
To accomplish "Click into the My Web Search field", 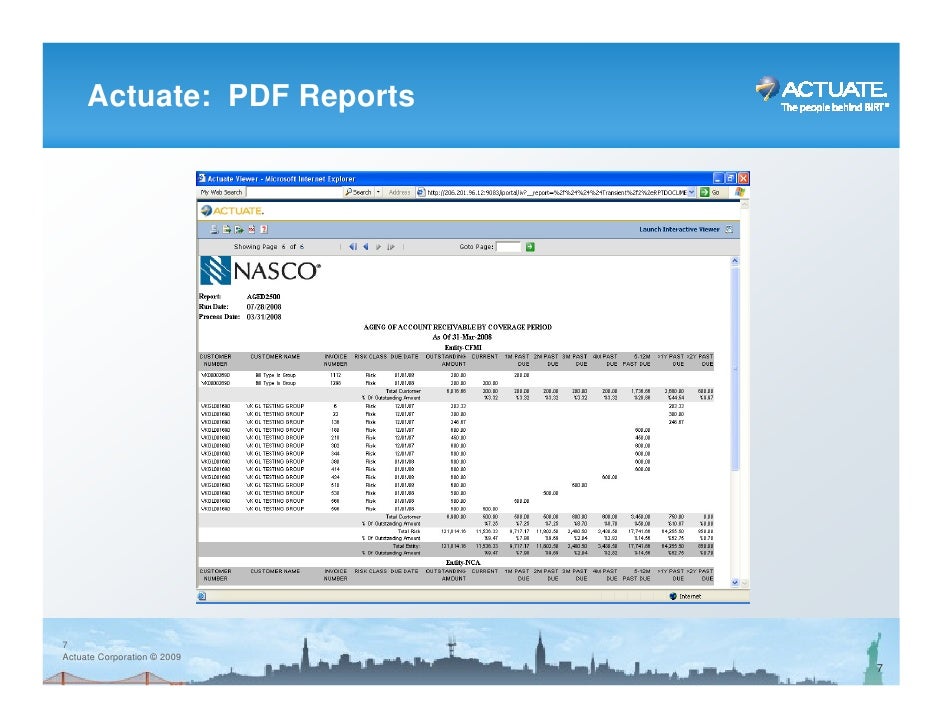I will 294,192.
